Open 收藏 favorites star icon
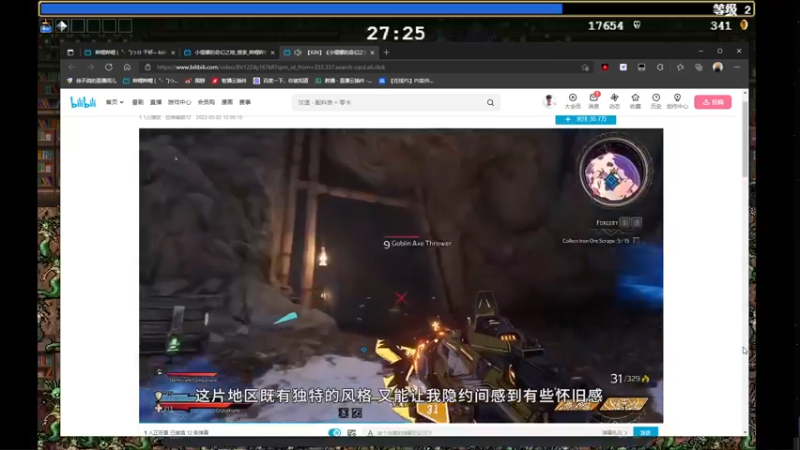Image resolution: width=800 pixels, height=450 pixels. point(635,101)
